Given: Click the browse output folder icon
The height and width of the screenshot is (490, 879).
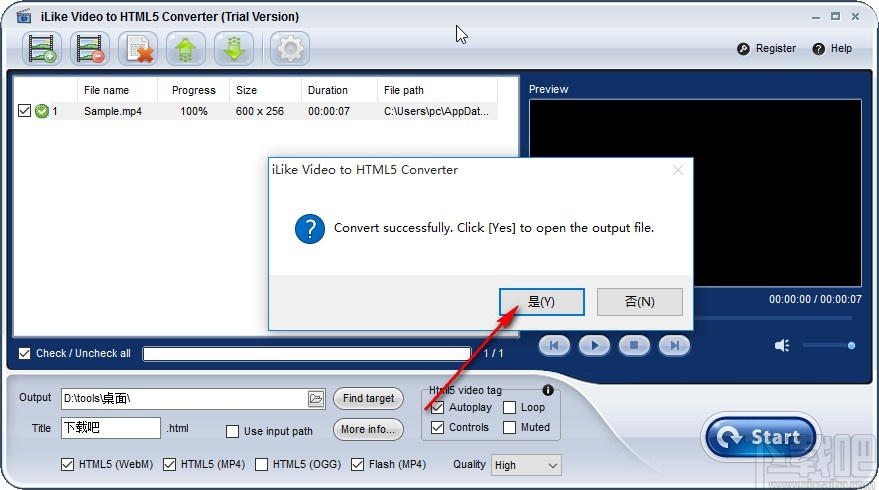Looking at the screenshot, I should tap(316, 399).
